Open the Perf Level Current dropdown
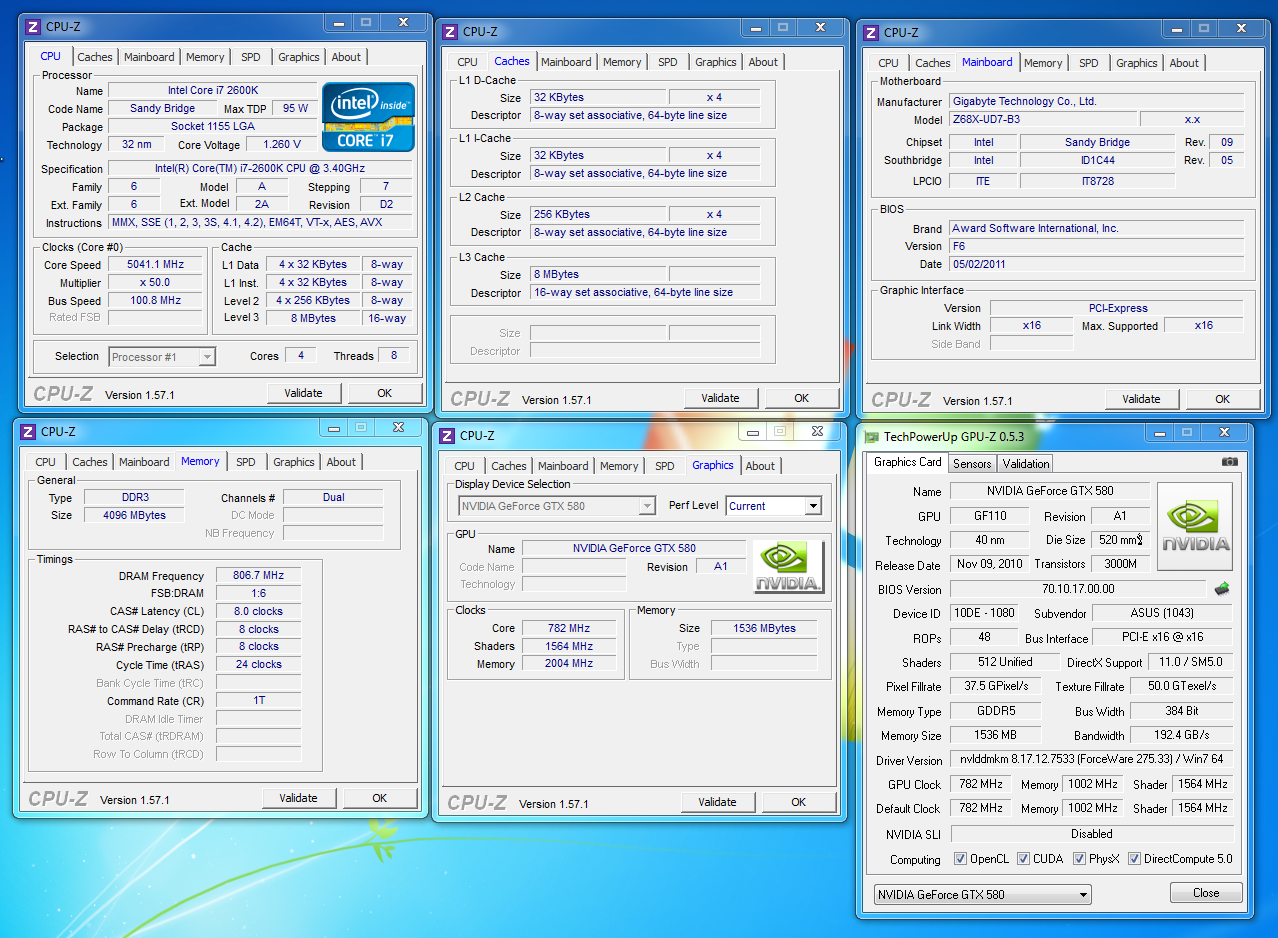Viewport: 1278px width, 938px height. (x=773, y=506)
